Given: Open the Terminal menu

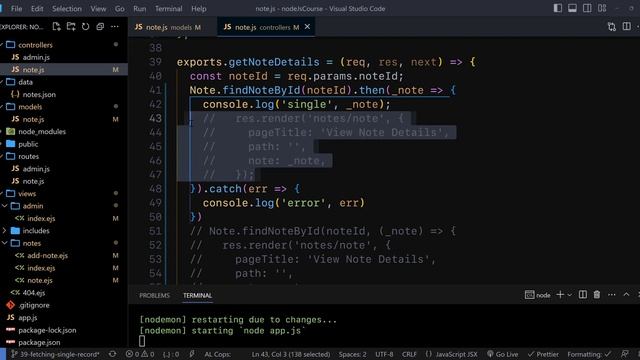Looking at the screenshot, I should tap(168, 9).
